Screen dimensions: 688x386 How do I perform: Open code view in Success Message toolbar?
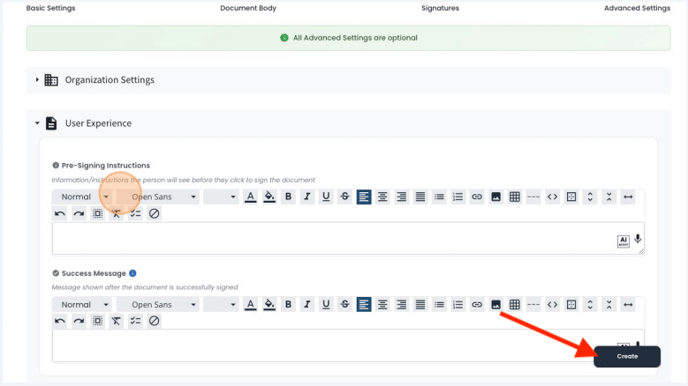tap(552, 304)
